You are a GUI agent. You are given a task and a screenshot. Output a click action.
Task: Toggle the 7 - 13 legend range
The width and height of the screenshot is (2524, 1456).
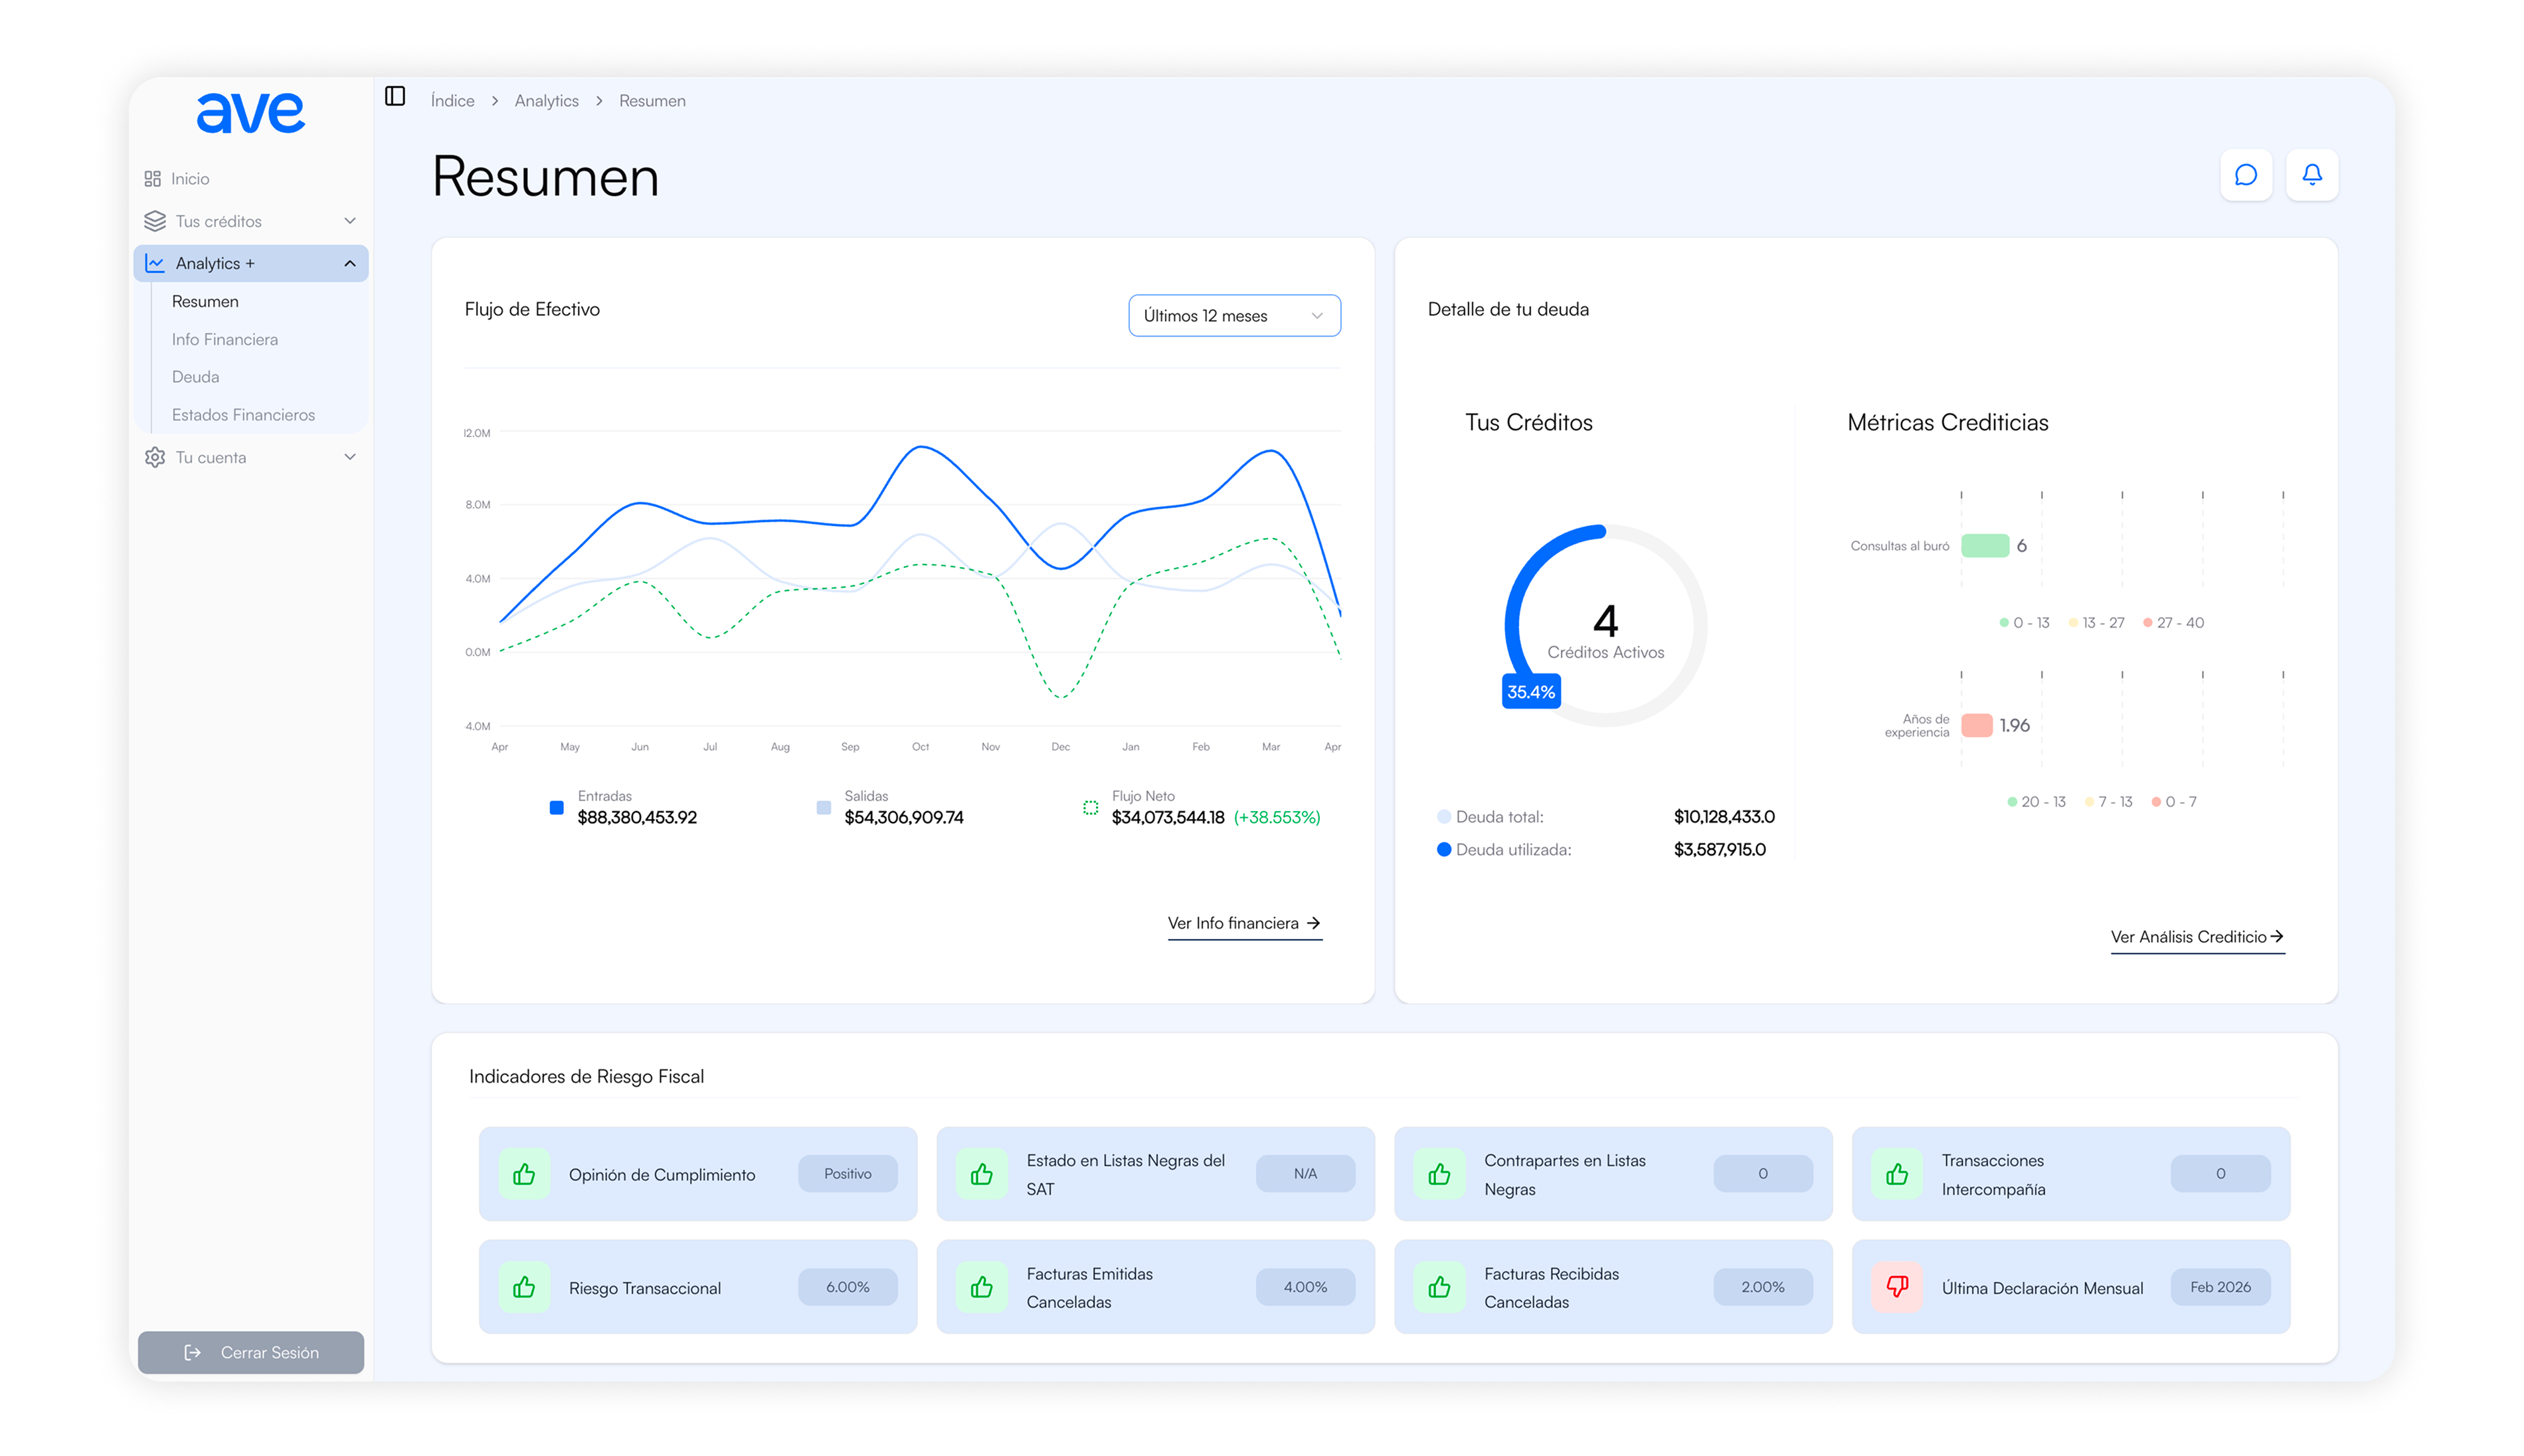[2108, 802]
